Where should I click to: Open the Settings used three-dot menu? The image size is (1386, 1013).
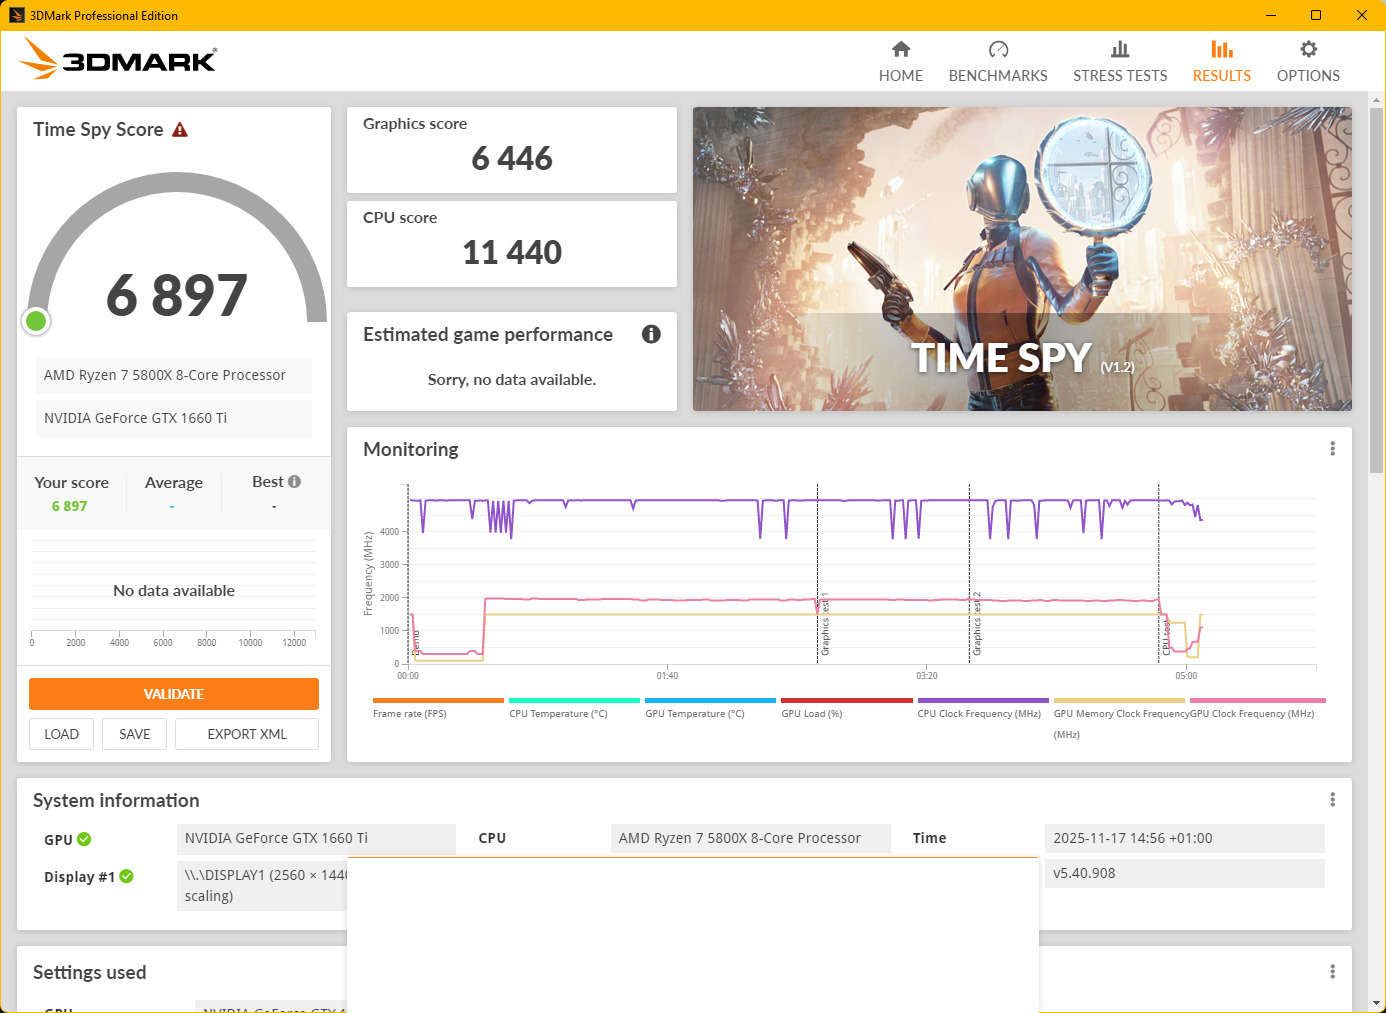click(x=1332, y=972)
